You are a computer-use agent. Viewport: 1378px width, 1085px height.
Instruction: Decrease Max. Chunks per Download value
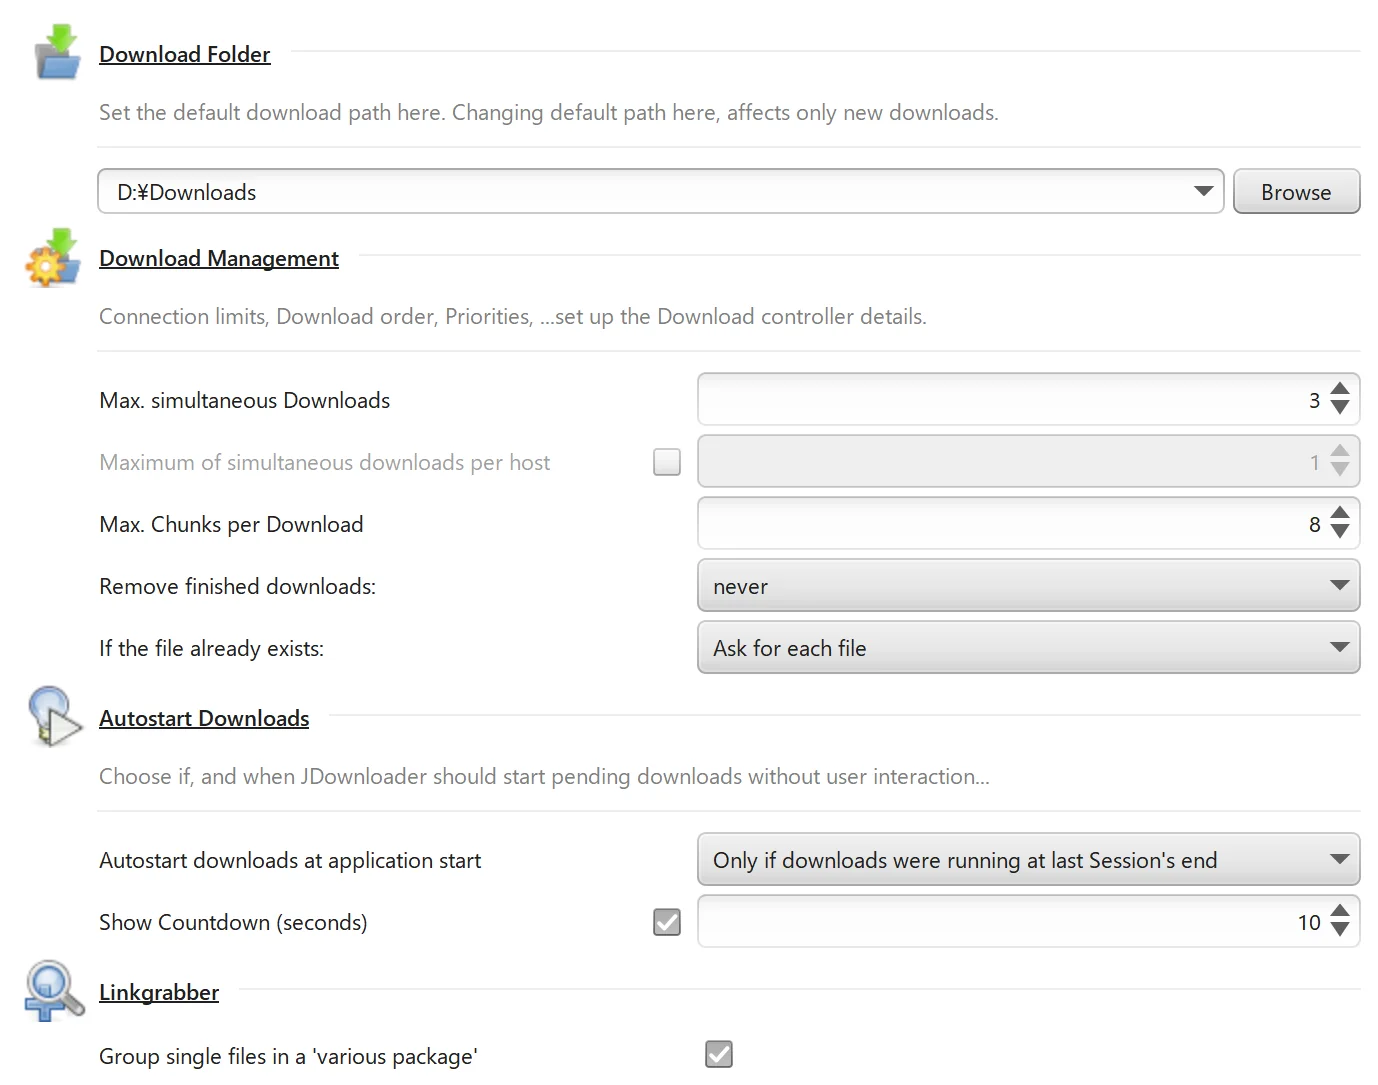tap(1340, 531)
